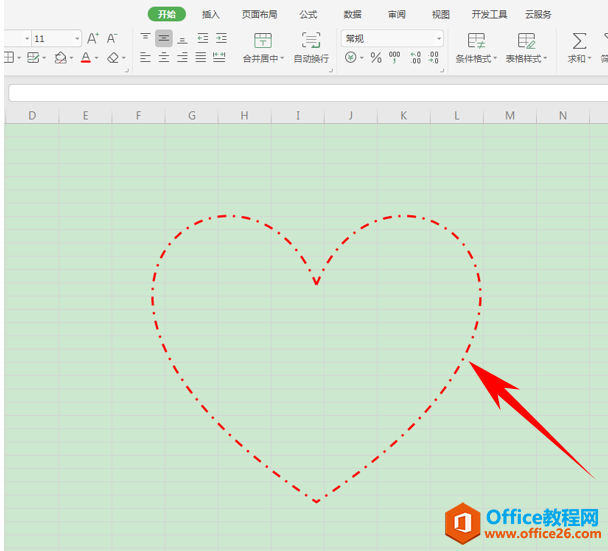The width and height of the screenshot is (608, 551).
Task: Expand the 表格样式 dropdown arrow
Action: 545,58
